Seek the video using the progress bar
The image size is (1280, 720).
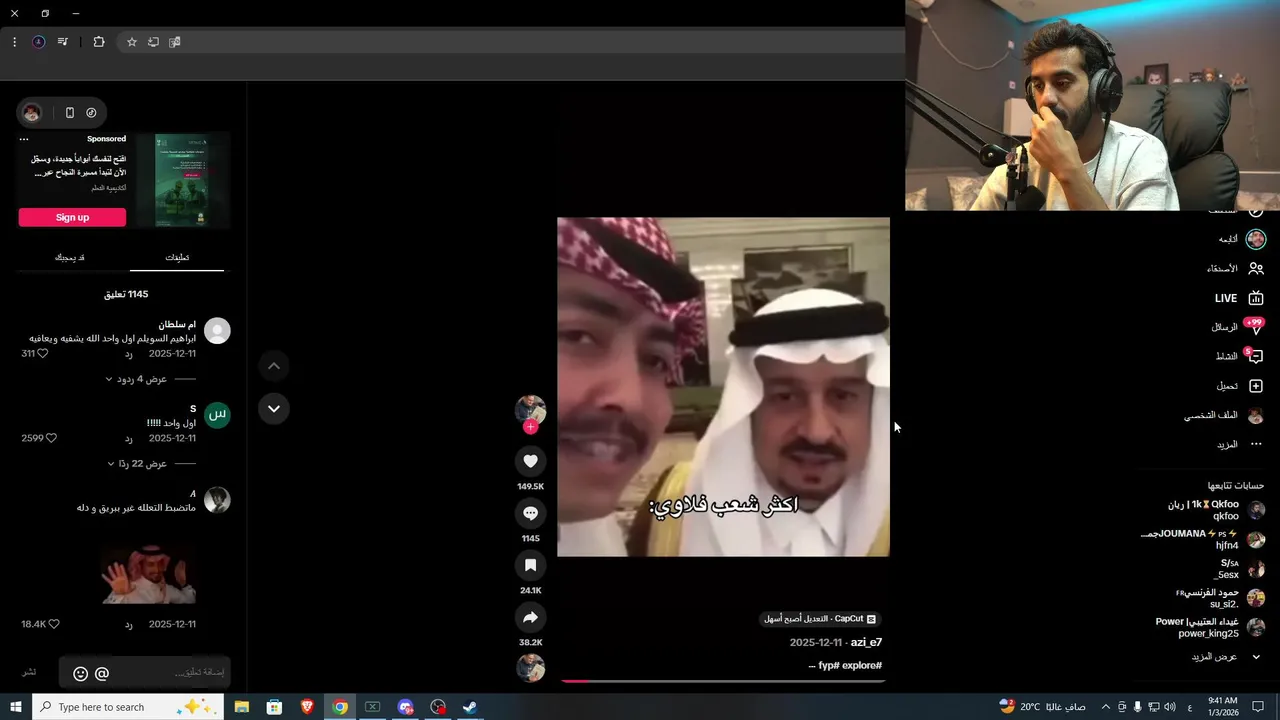point(723,681)
